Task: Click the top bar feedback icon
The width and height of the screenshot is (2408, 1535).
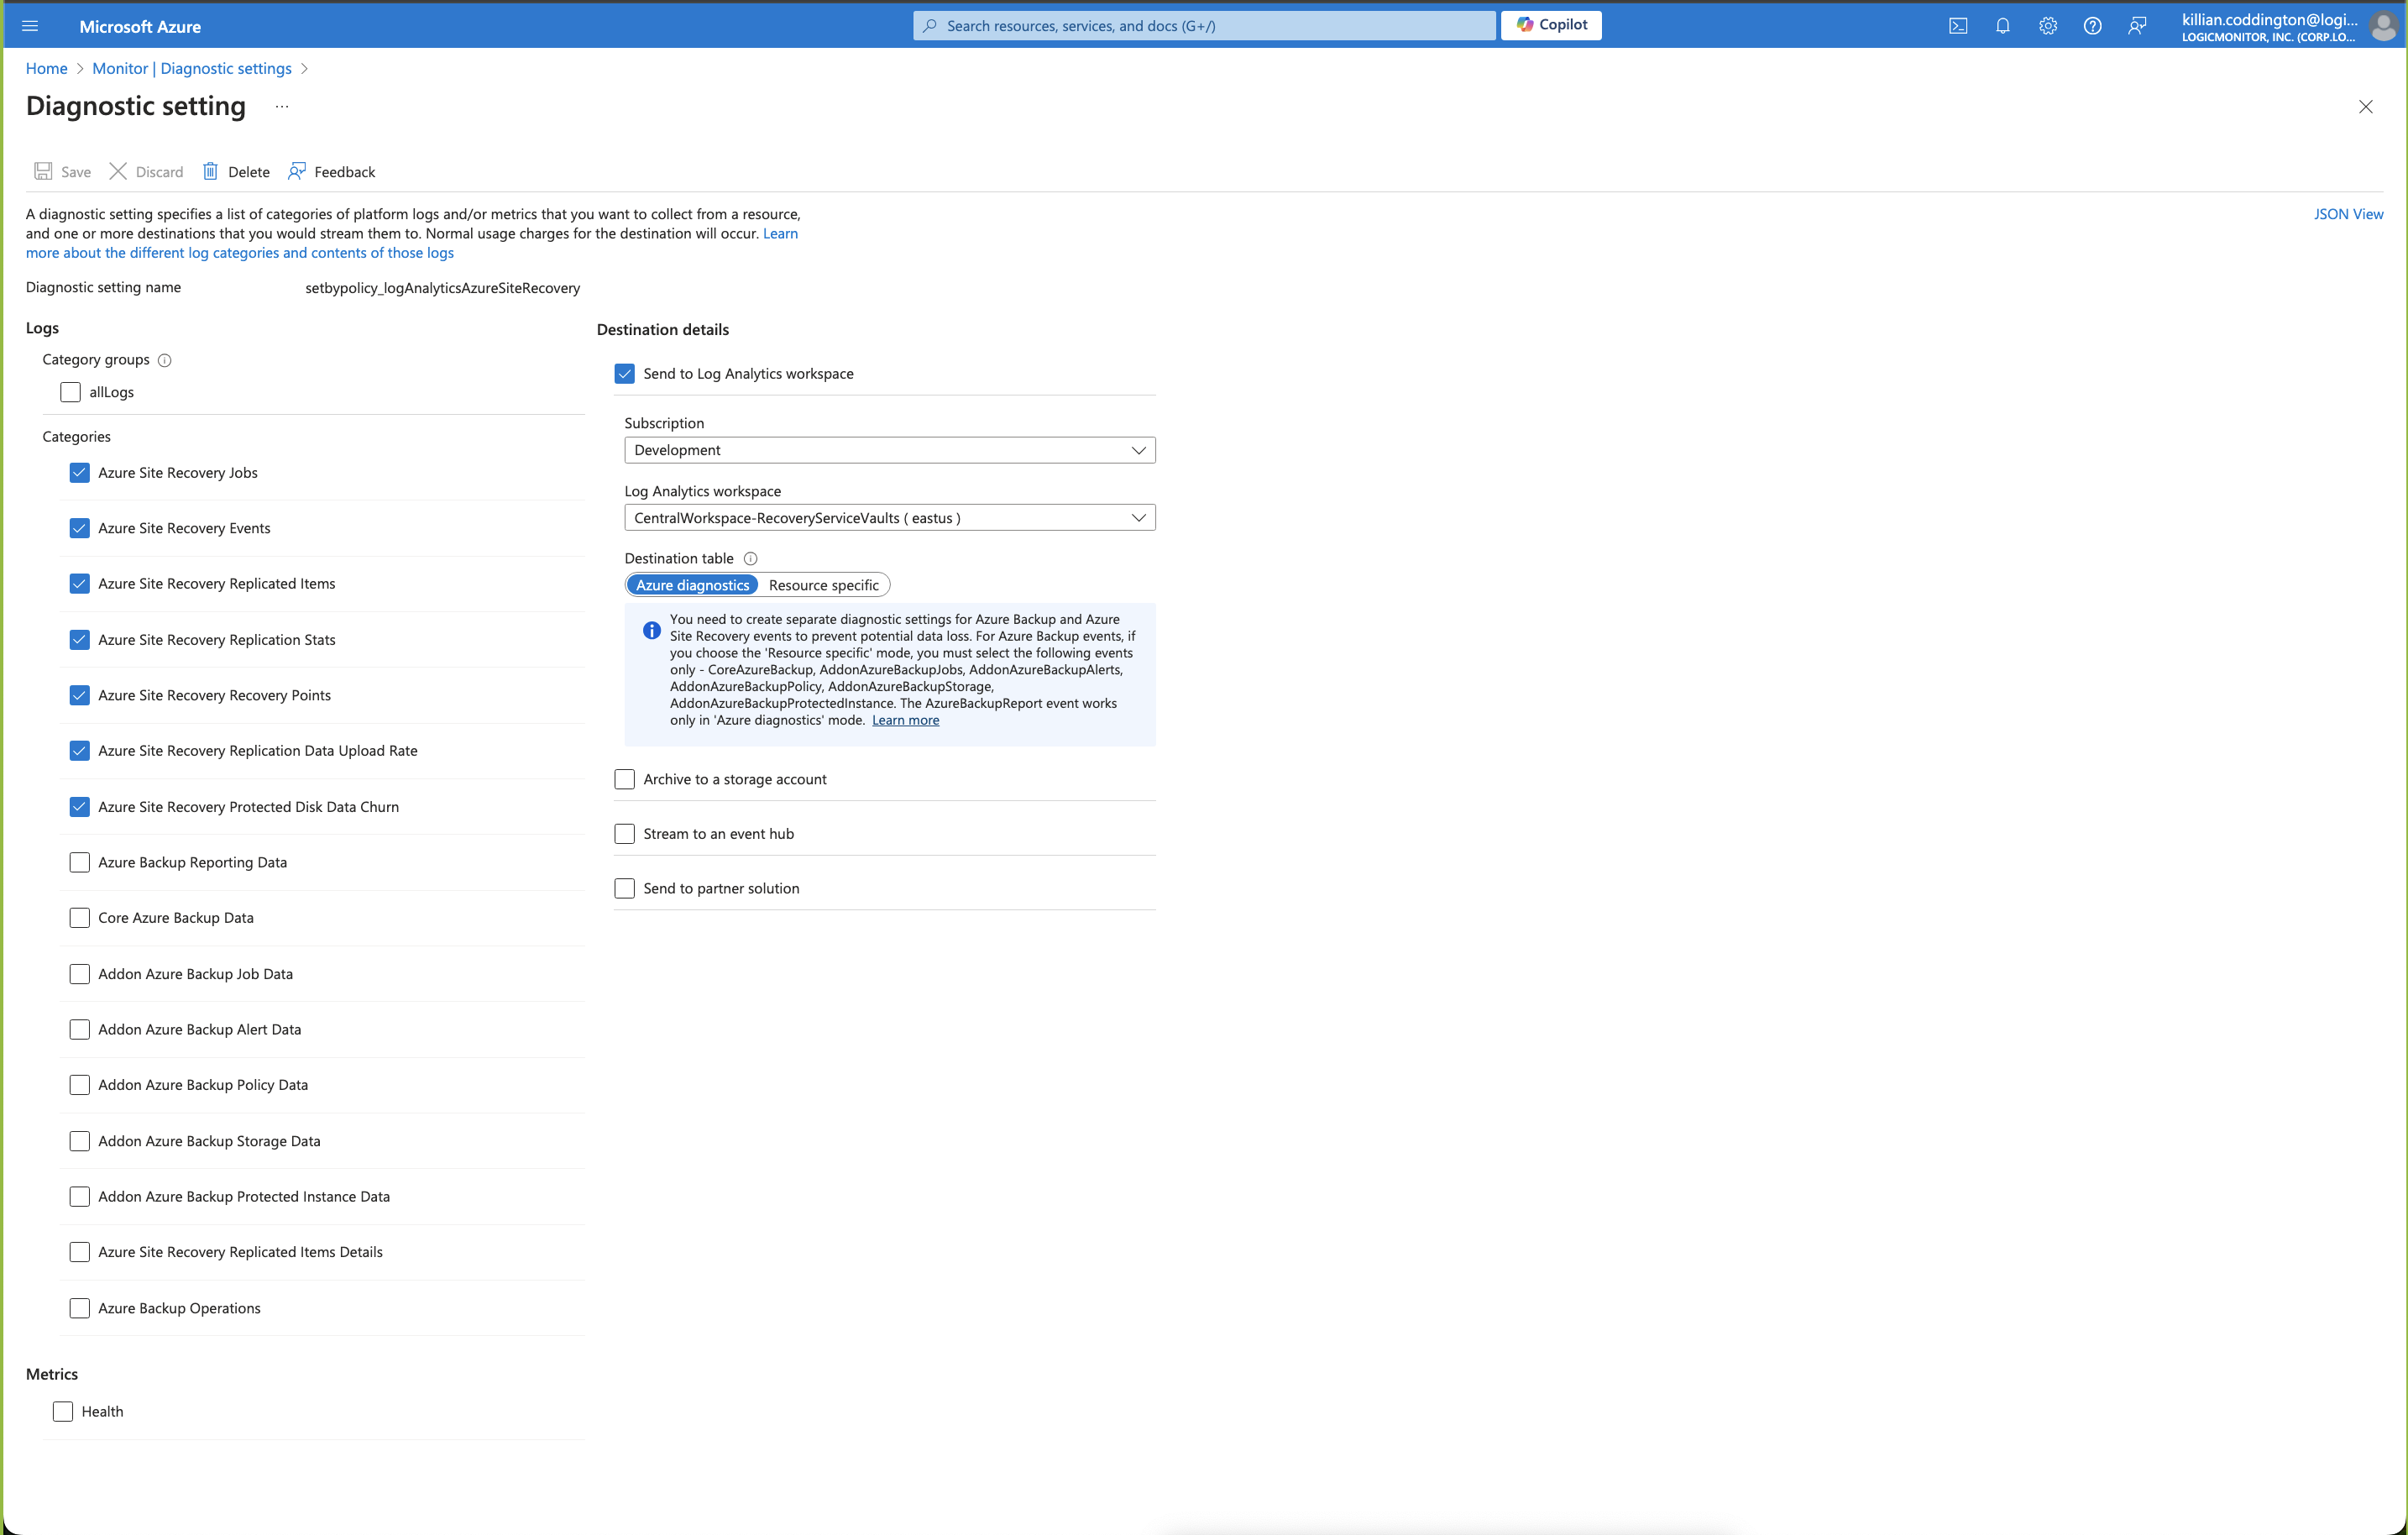Action: tap(2137, 26)
